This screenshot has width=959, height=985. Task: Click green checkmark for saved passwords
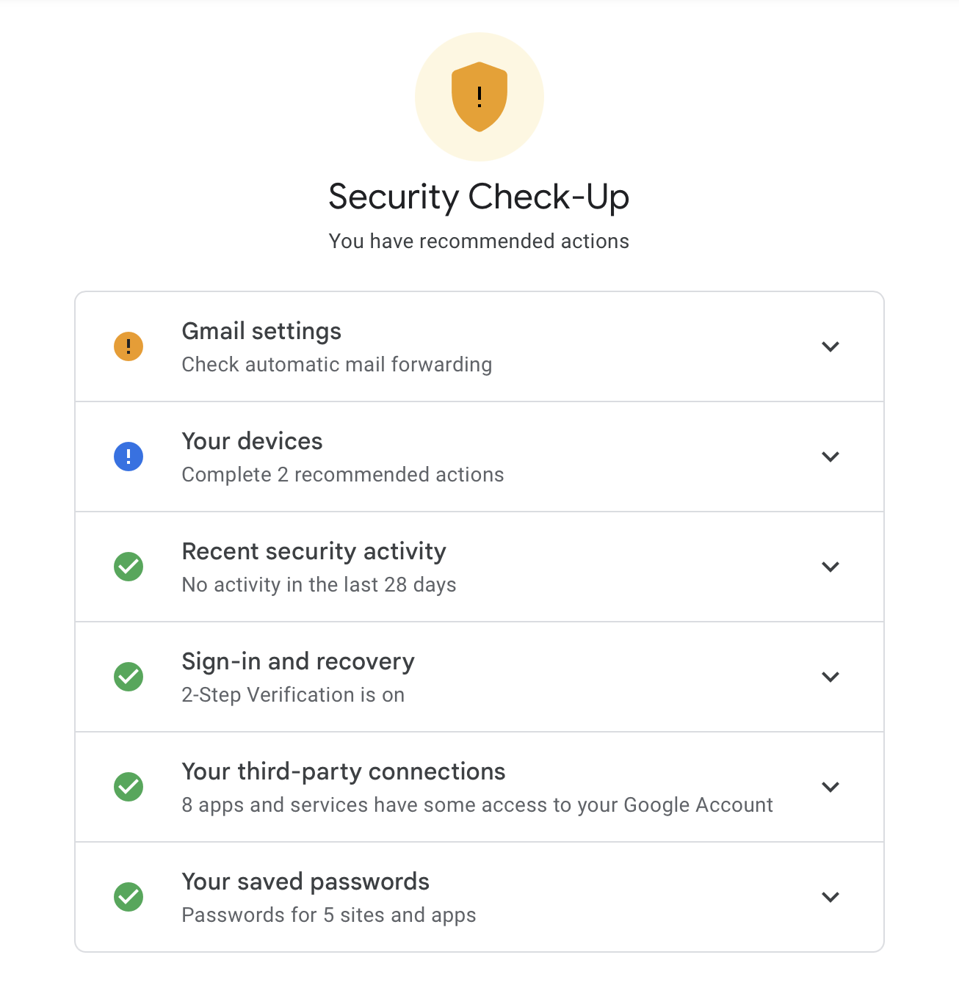point(128,897)
